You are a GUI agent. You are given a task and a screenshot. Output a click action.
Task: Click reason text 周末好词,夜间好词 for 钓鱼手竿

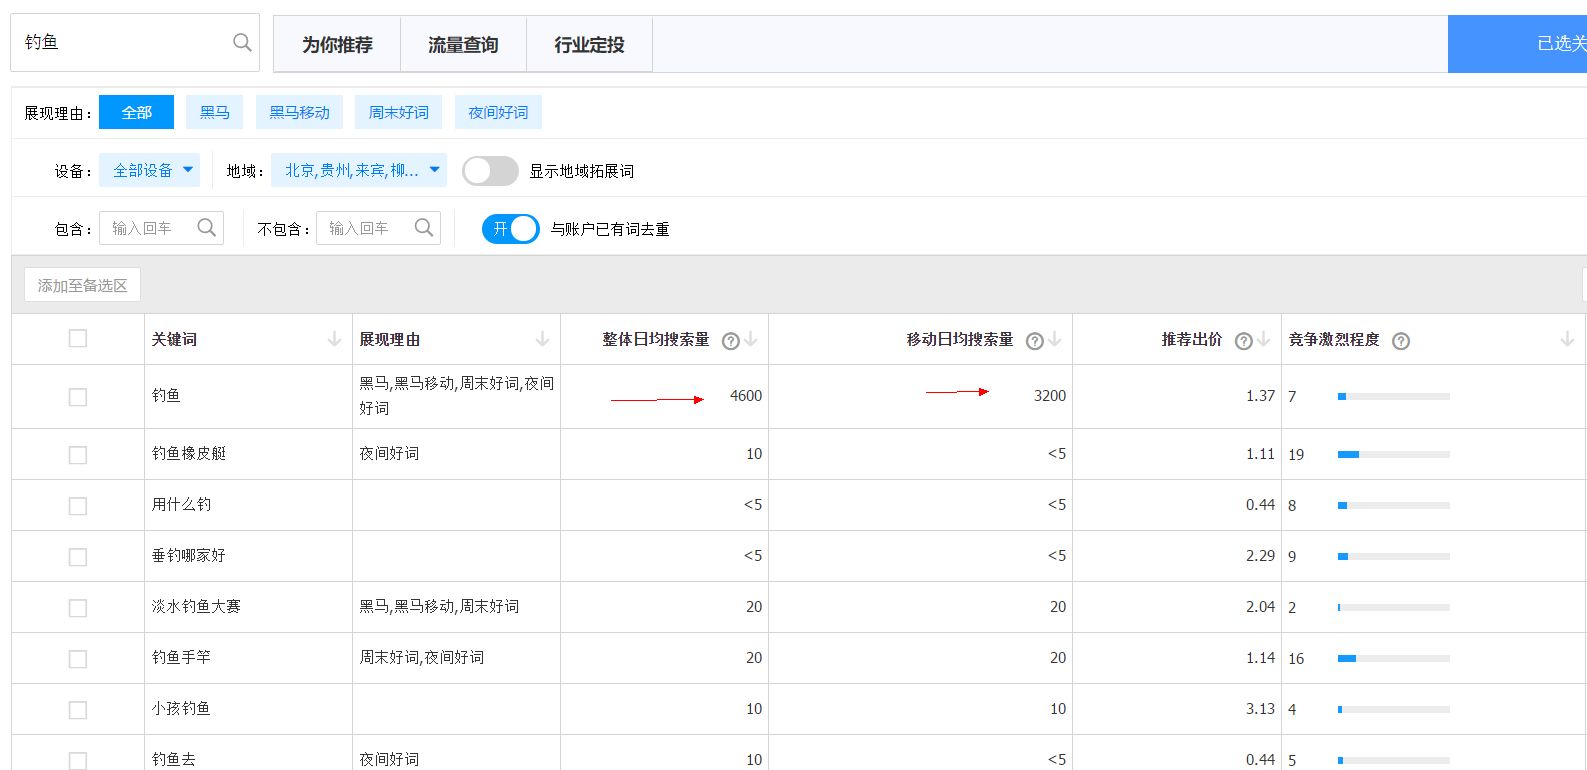click(422, 658)
